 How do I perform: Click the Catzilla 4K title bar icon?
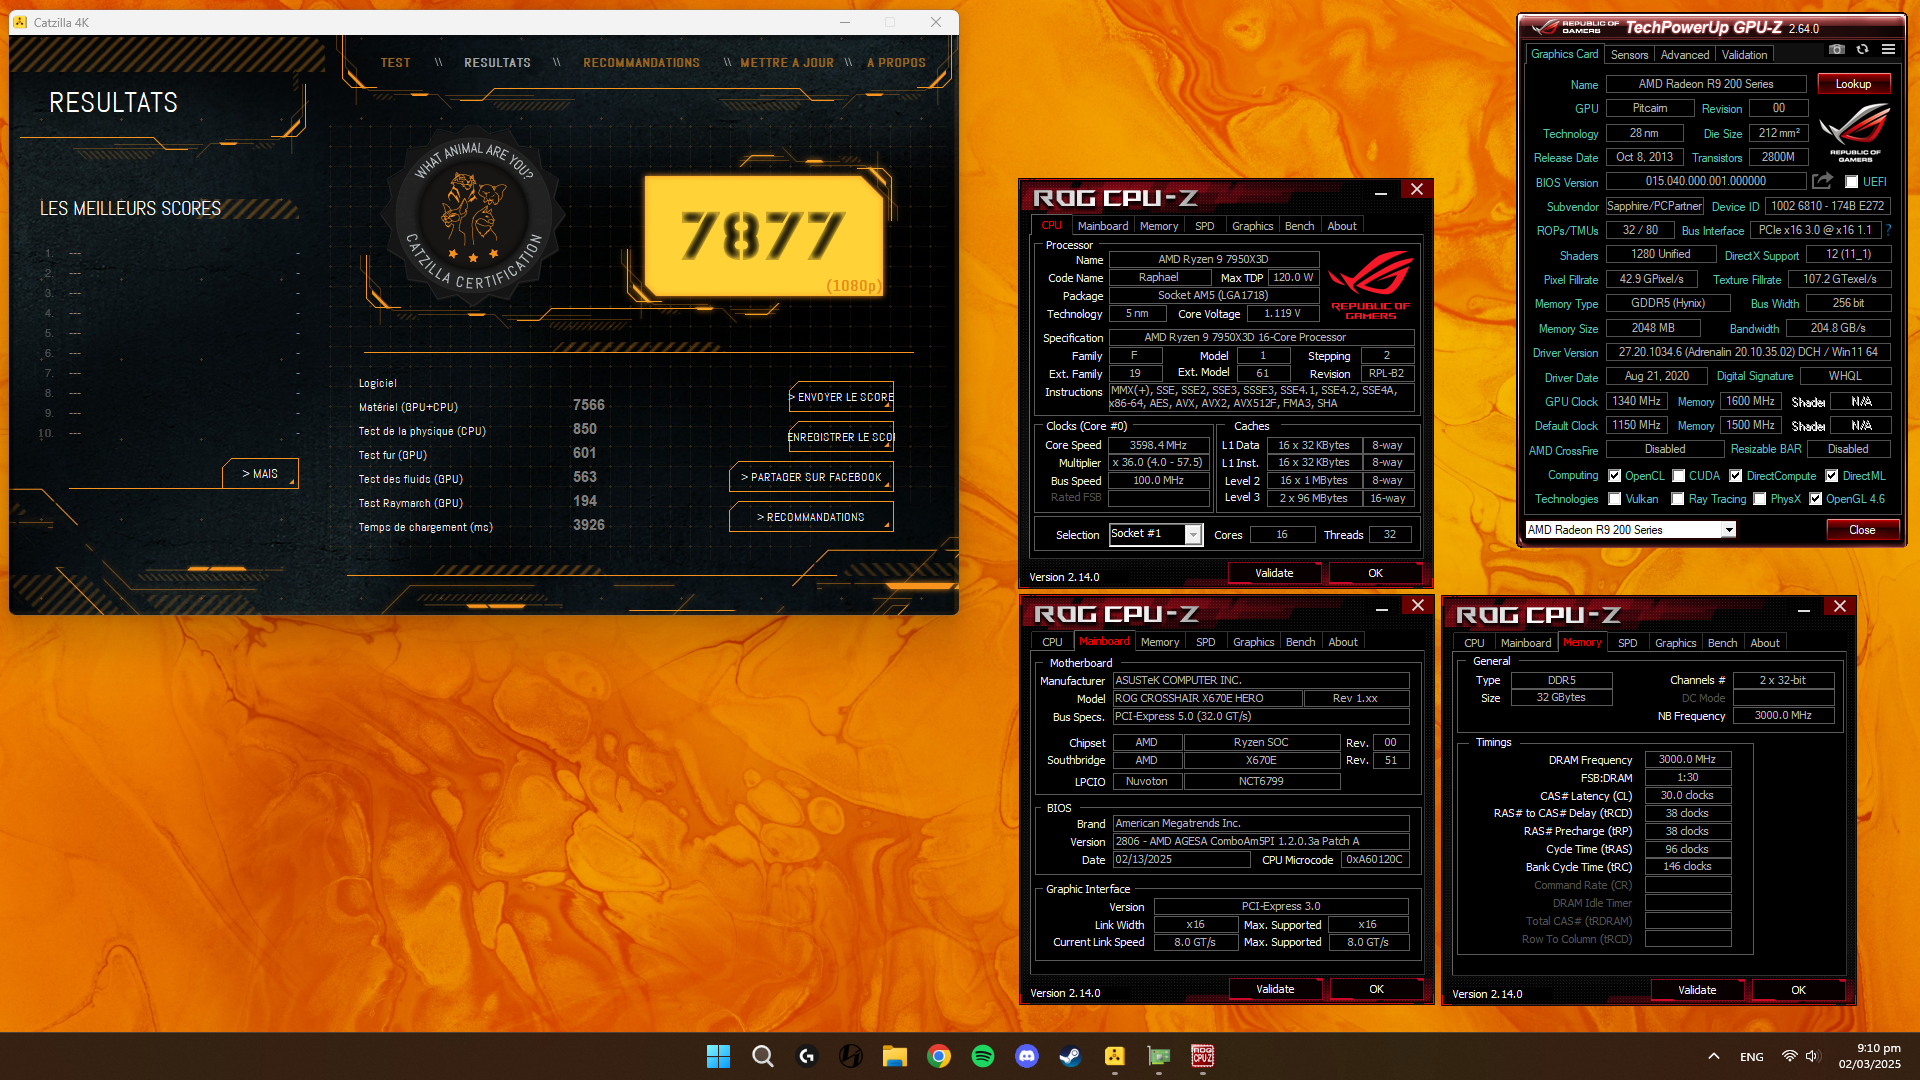20,22
